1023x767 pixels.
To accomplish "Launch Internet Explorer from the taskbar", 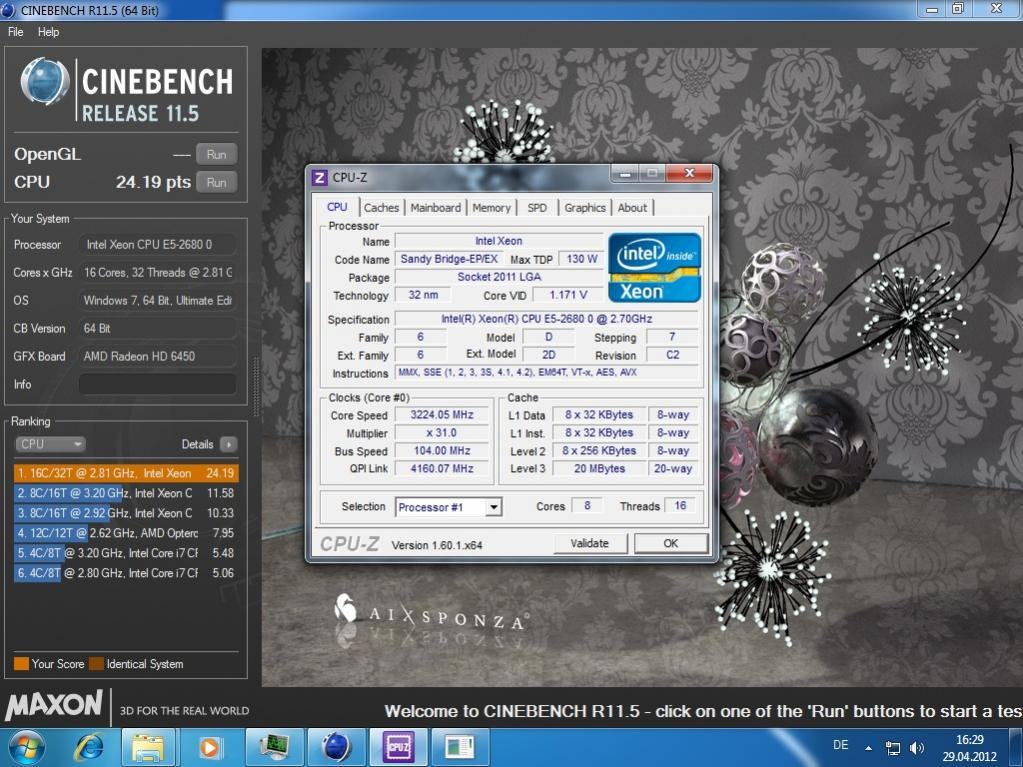I will (x=88, y=747).
